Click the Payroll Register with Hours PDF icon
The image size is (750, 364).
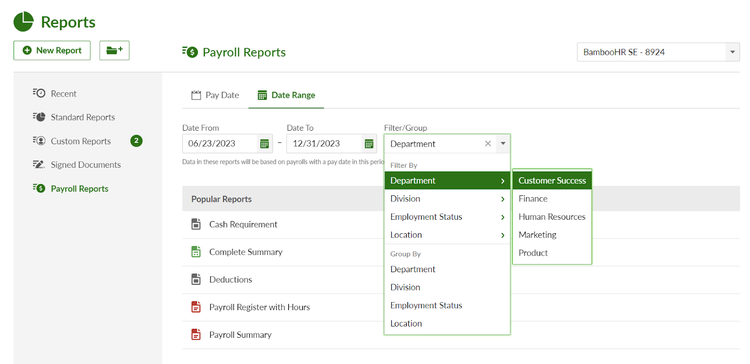pyautogui.click(x=196, y=307)
